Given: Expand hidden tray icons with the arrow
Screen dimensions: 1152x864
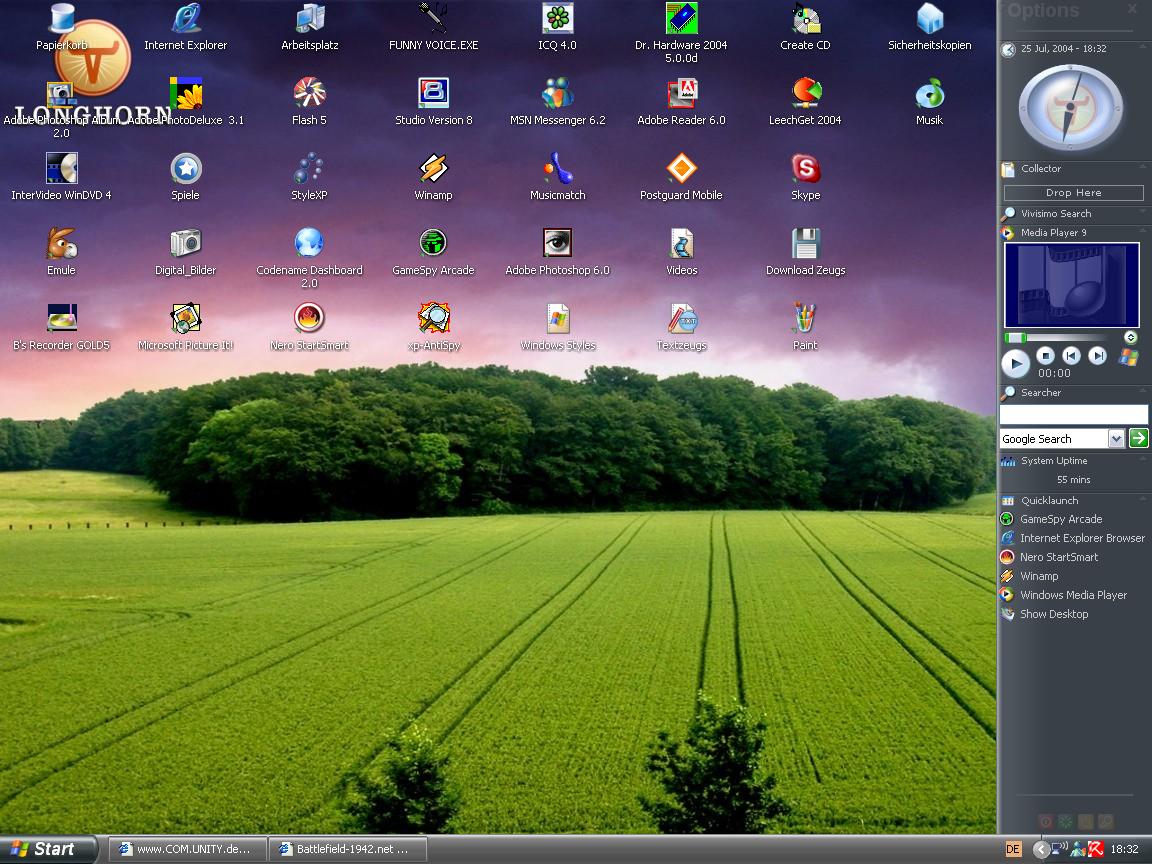Looking at the screenshot, I should click(x=1041, y=849).
